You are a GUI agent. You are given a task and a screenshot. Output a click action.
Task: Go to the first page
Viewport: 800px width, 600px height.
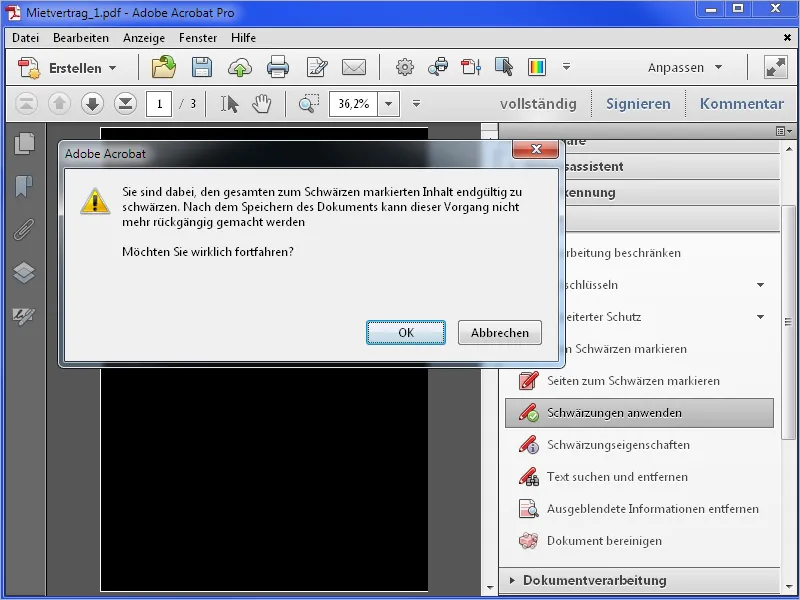pos(27,104)
